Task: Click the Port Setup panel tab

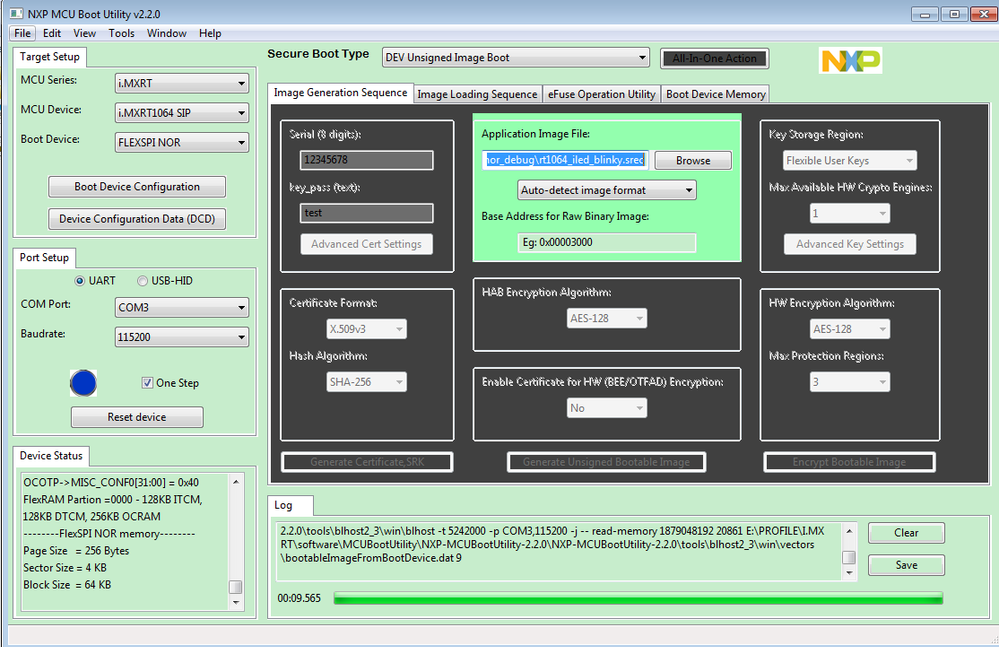Action: tap(44, 257)
